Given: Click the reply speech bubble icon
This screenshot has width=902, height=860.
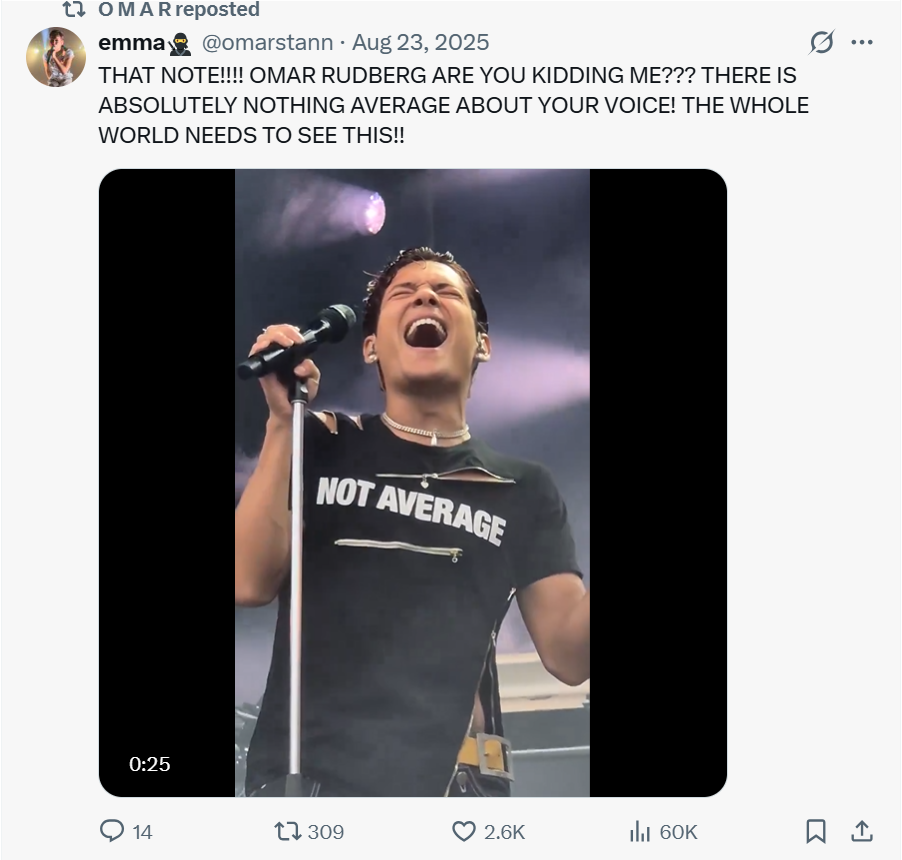Looking at the screenshot, I should (111, 831).
